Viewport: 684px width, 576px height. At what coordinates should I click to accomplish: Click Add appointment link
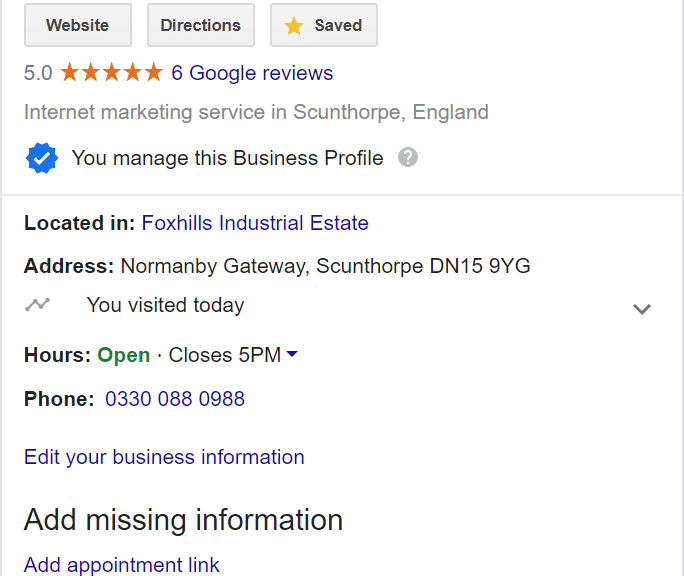[122, 565]
